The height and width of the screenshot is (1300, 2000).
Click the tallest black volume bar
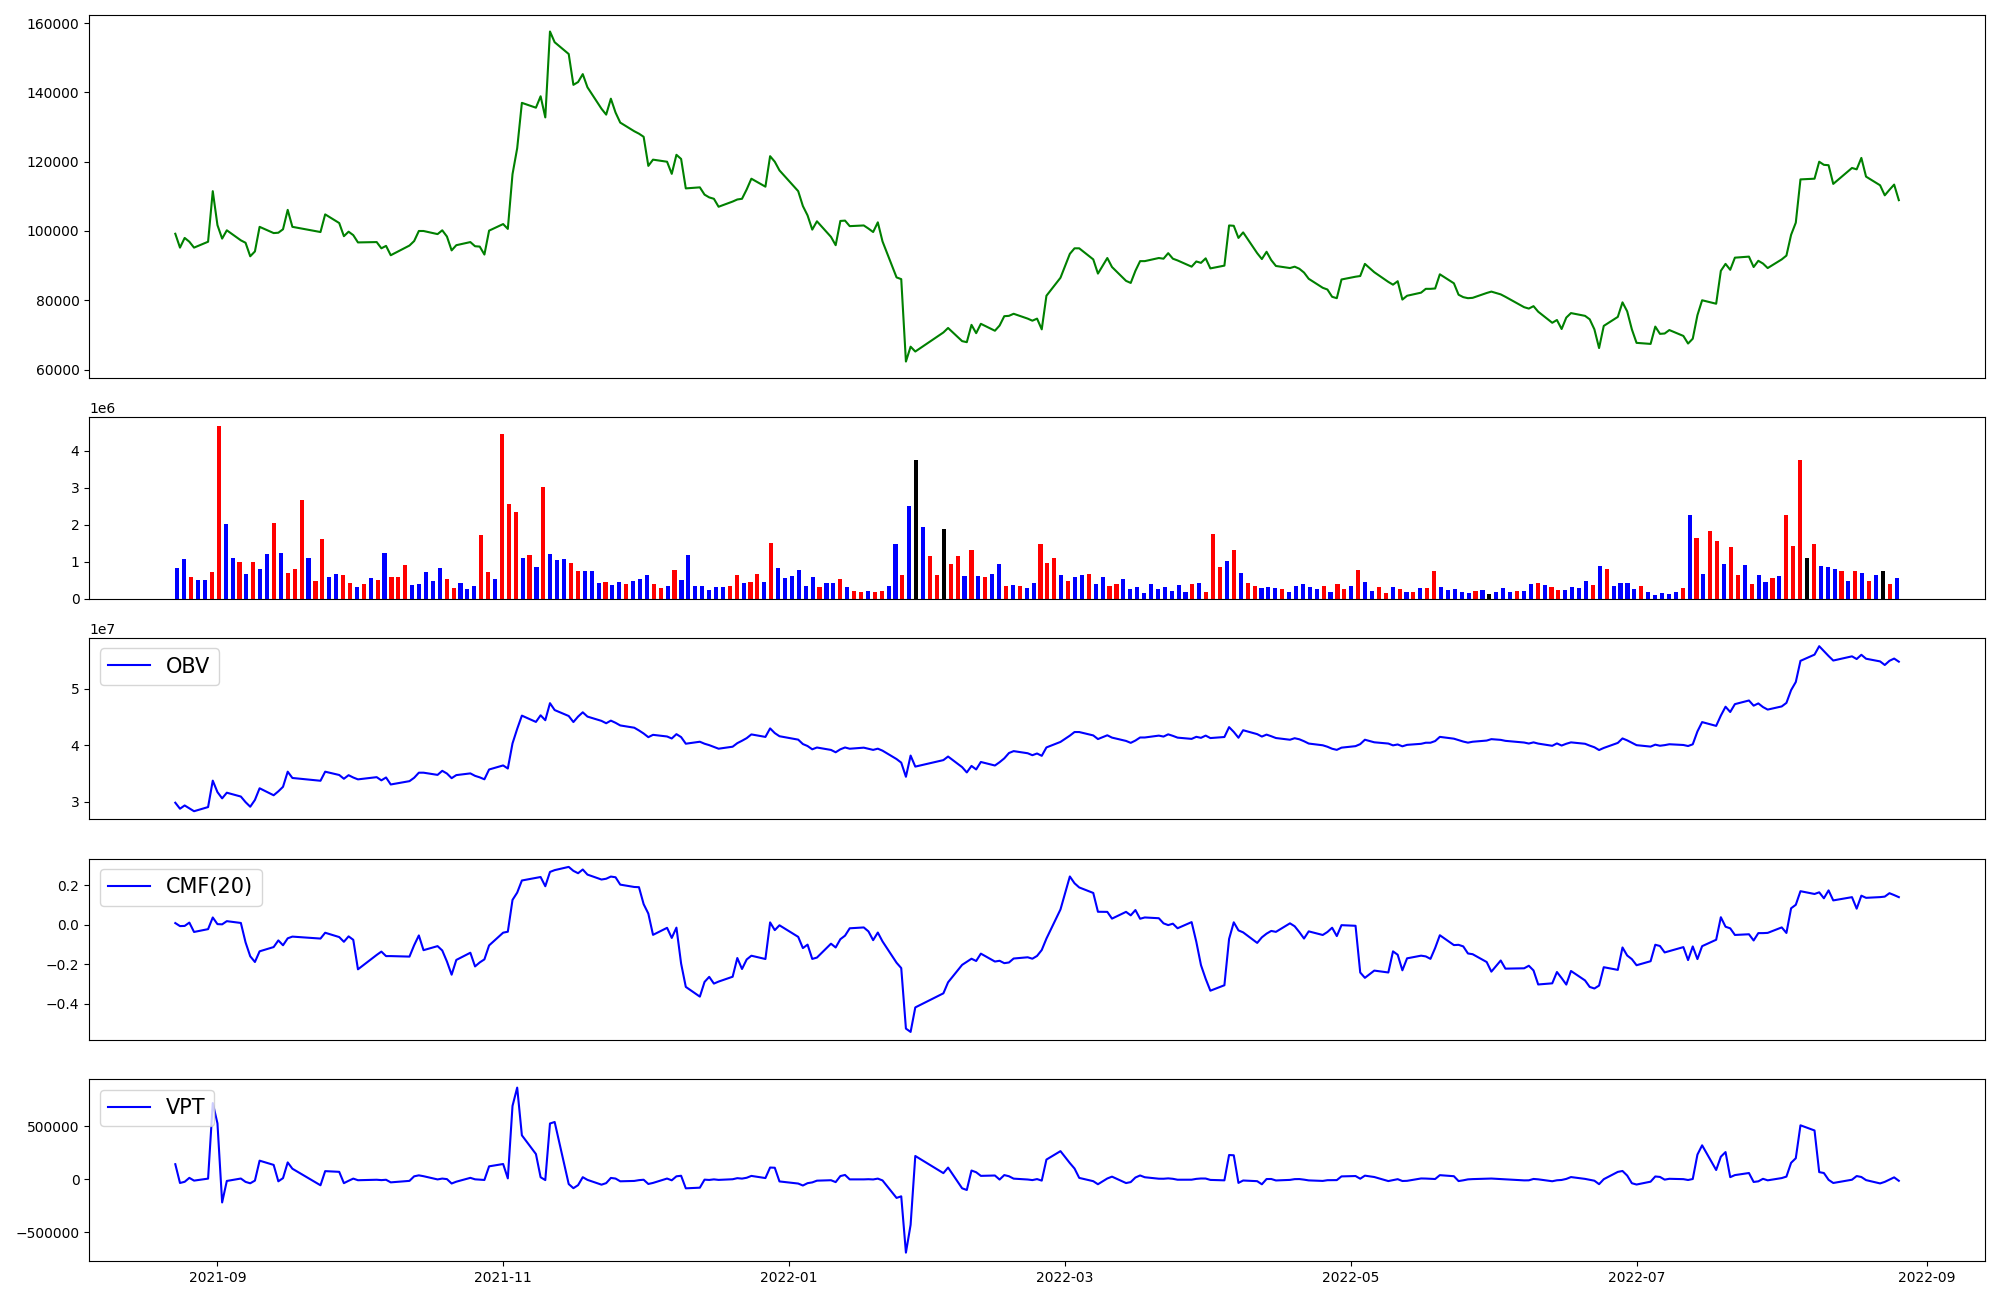915,530
